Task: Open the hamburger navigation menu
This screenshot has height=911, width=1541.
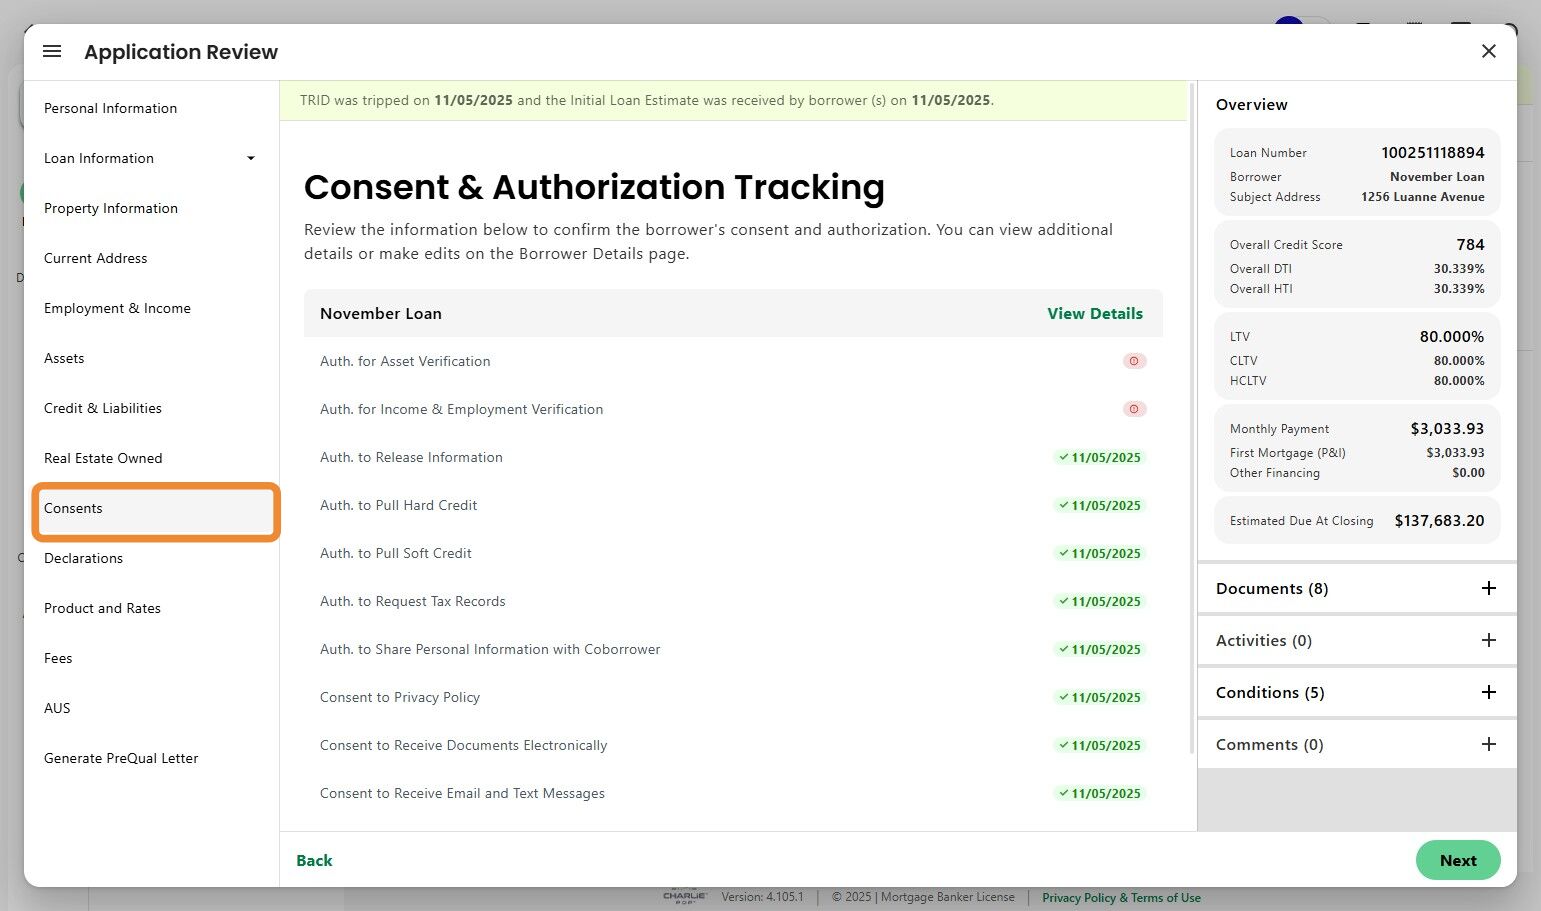Action: 53,51
